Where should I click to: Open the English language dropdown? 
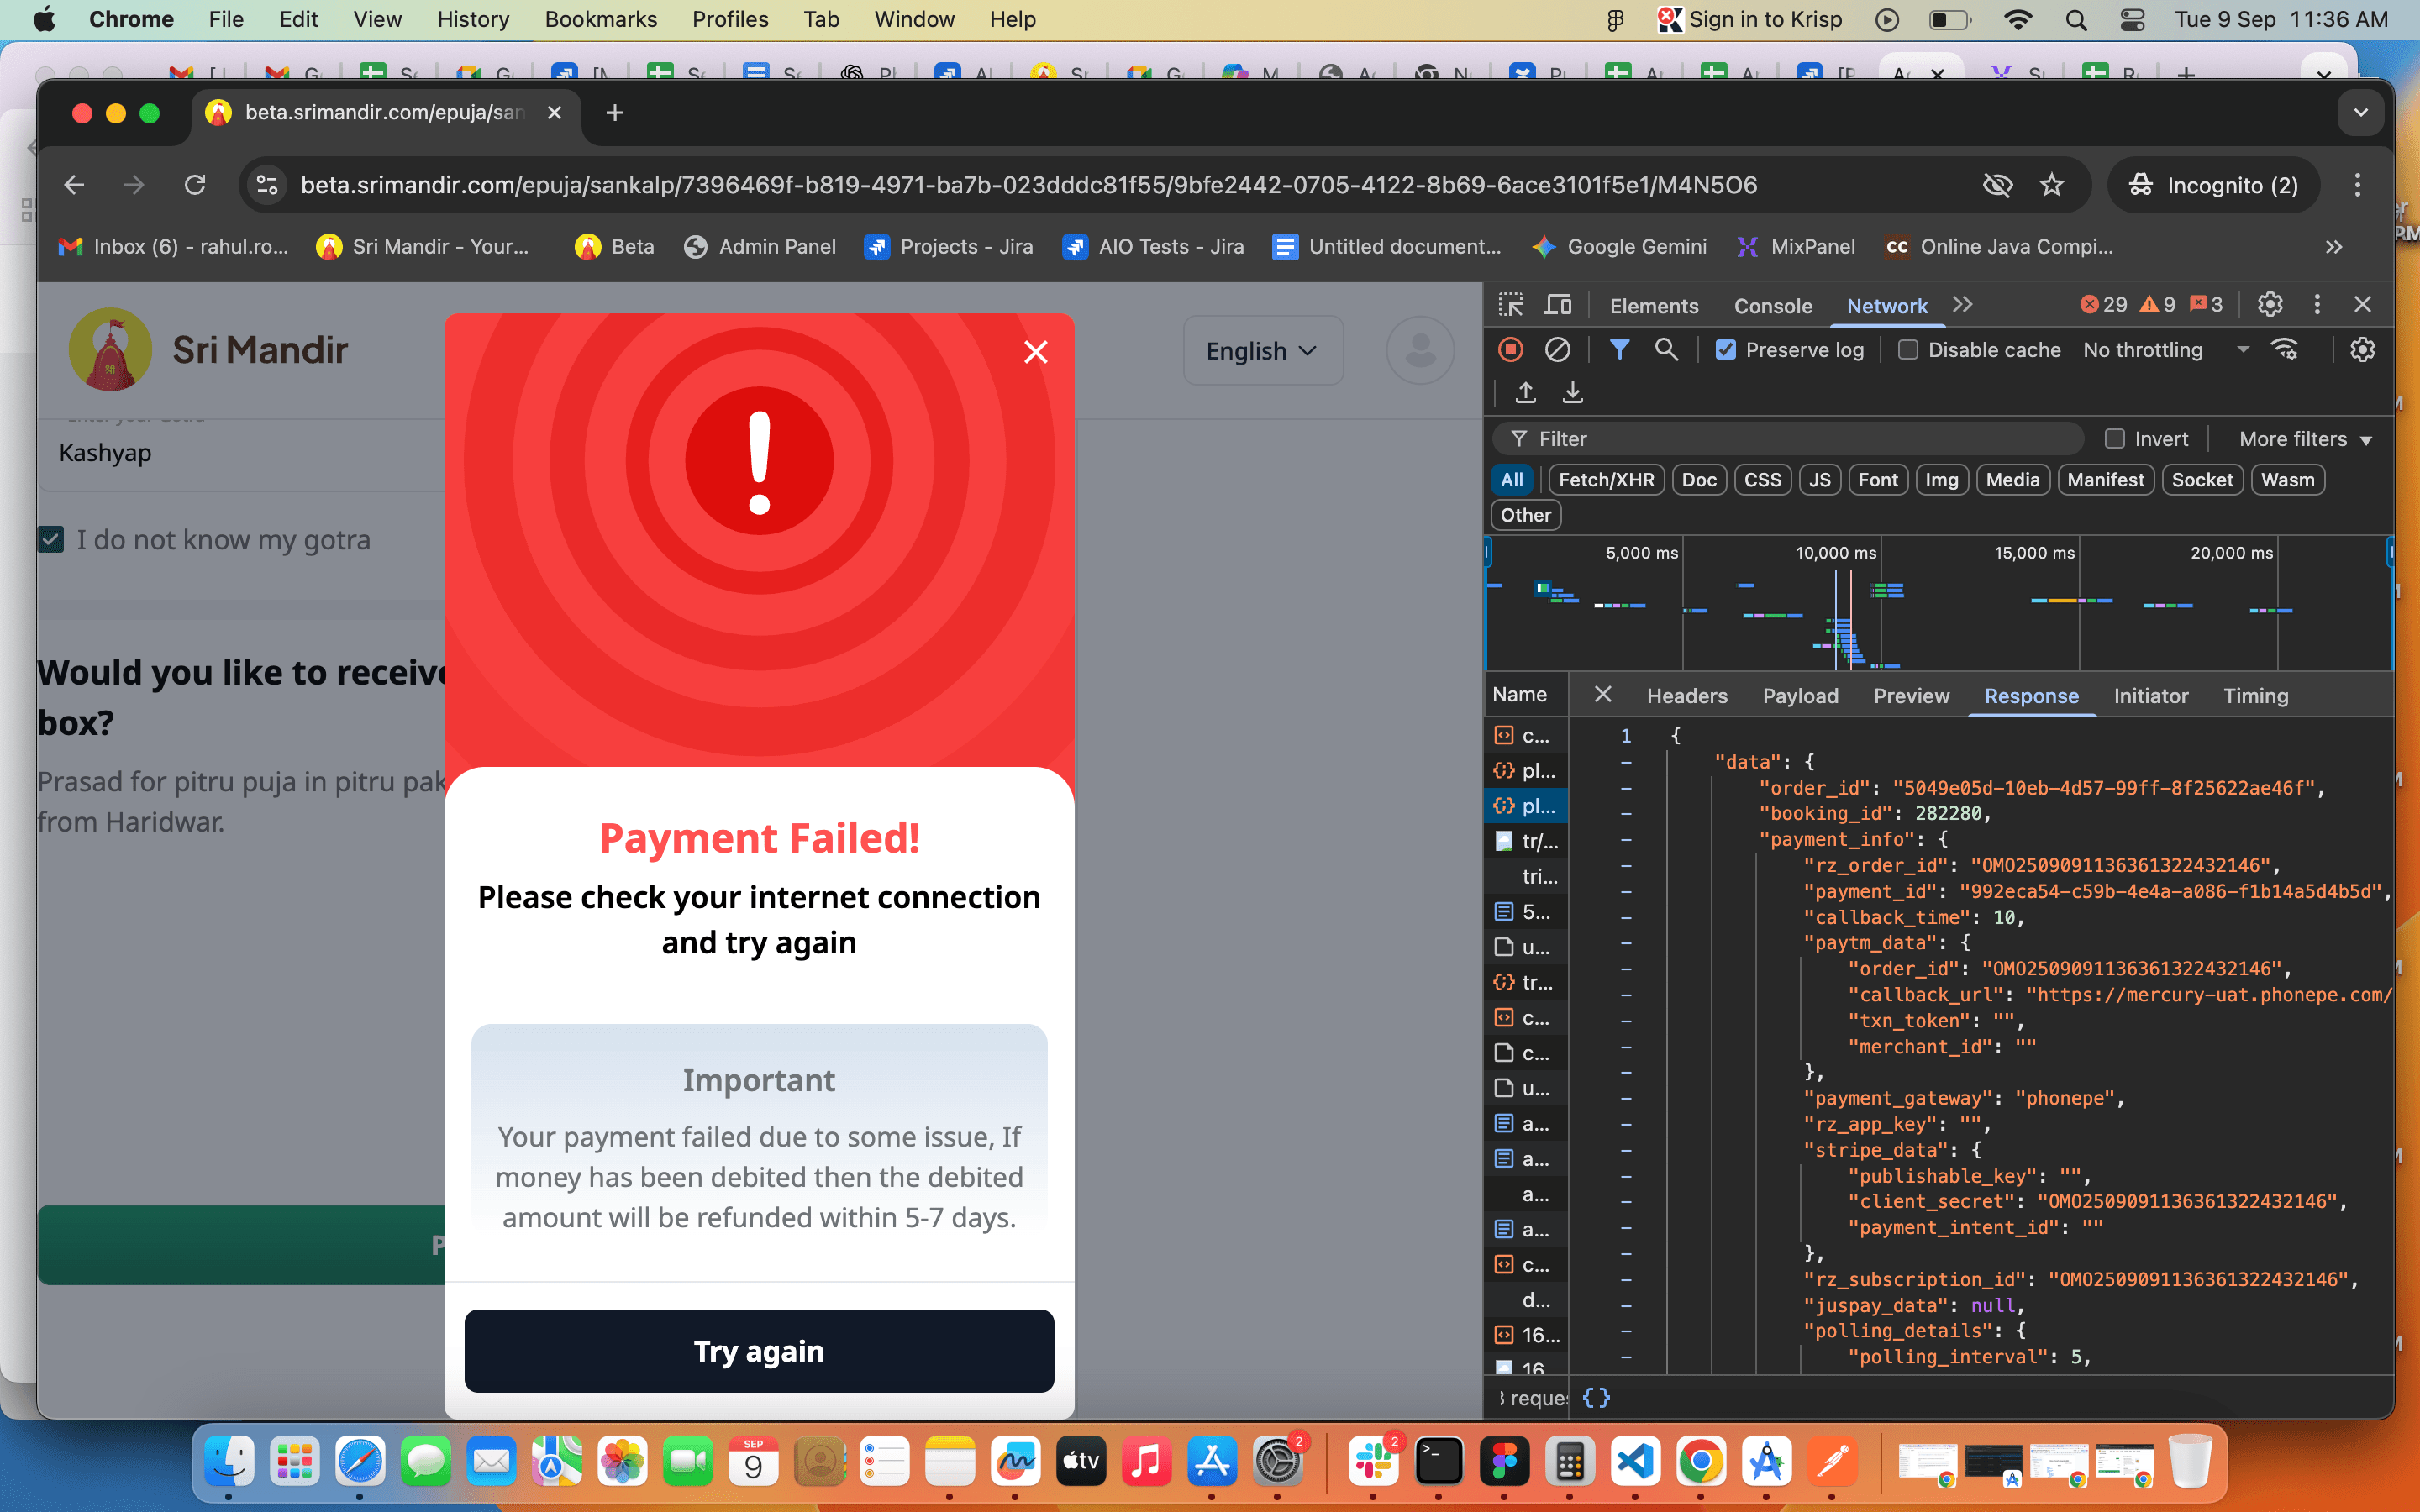click(1262, 351)
